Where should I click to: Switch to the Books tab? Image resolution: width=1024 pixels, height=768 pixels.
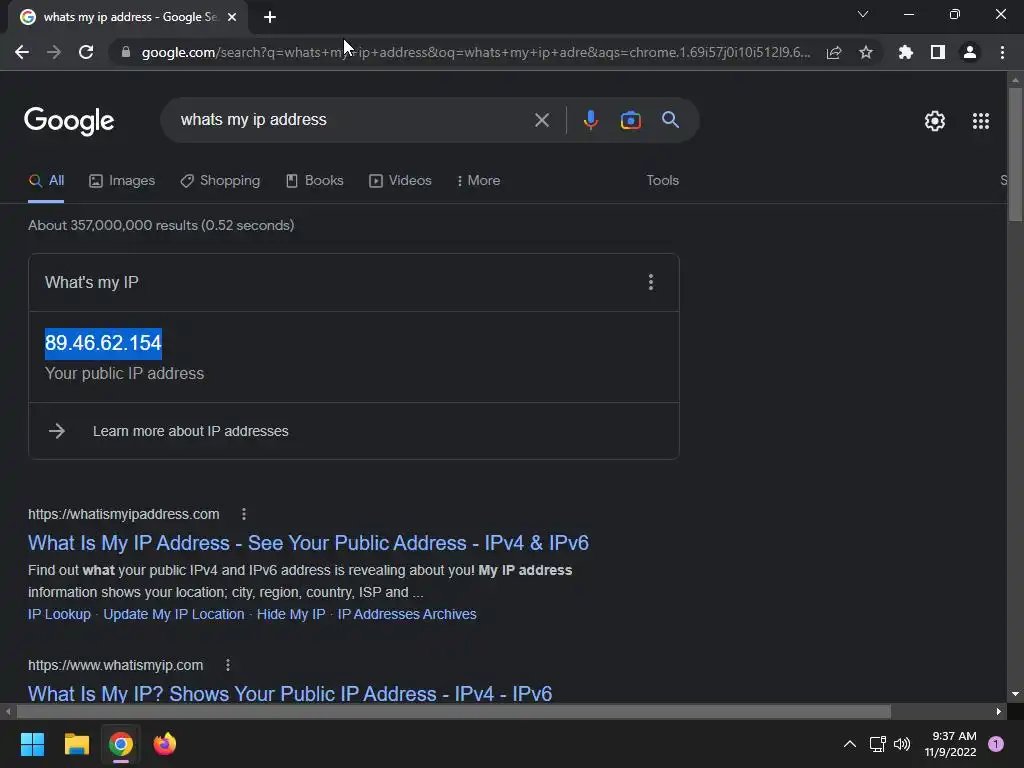315,181
